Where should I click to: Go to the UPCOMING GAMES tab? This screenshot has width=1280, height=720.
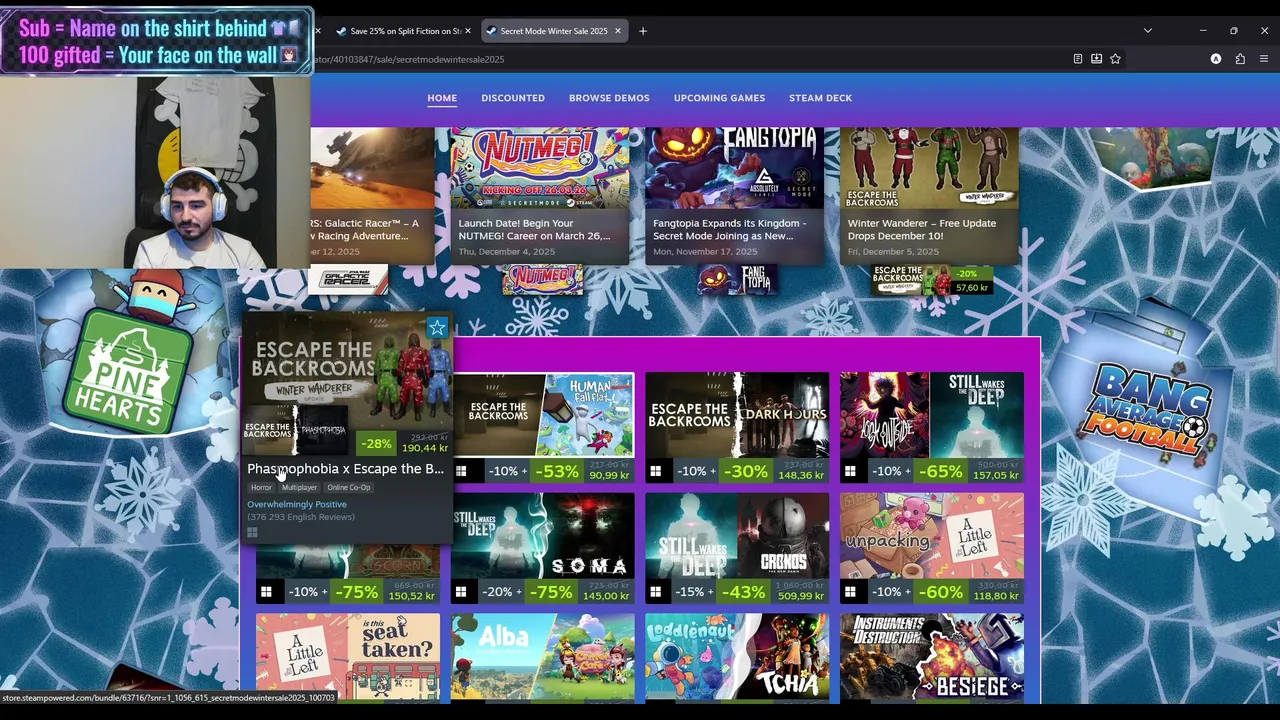[719, 98]
